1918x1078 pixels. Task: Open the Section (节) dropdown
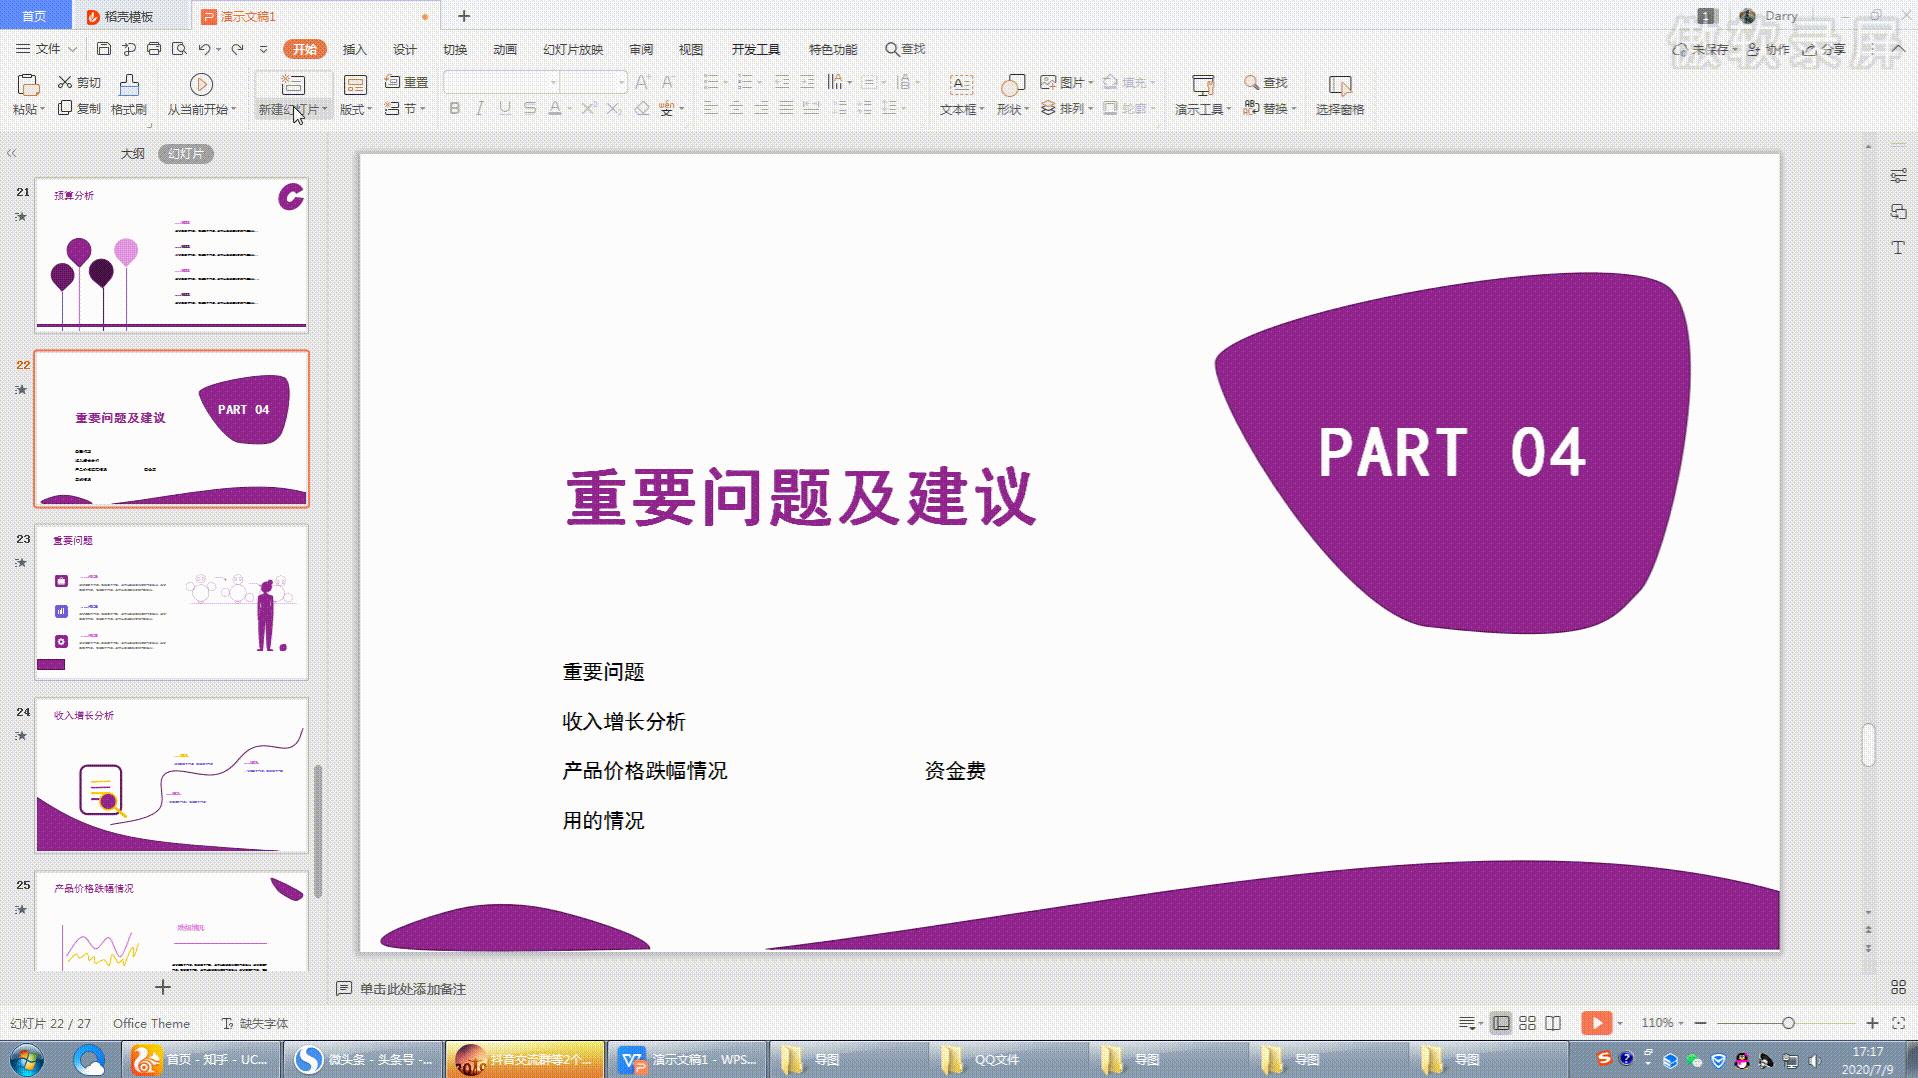click(x=405, y=108)
